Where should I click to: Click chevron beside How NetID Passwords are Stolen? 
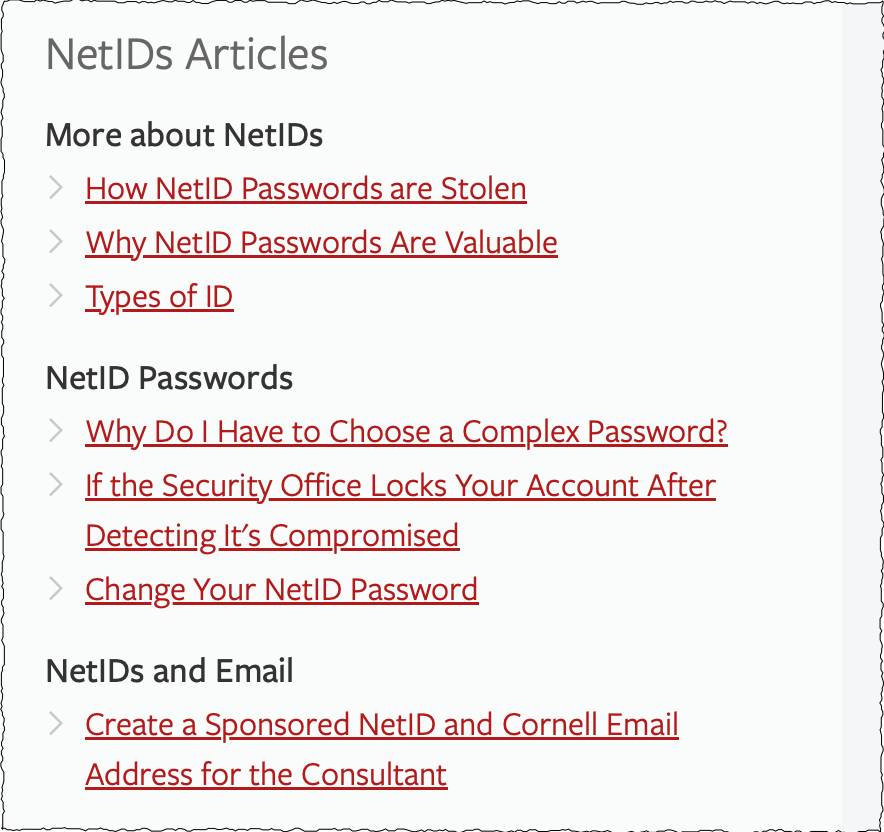coord(56,187)
